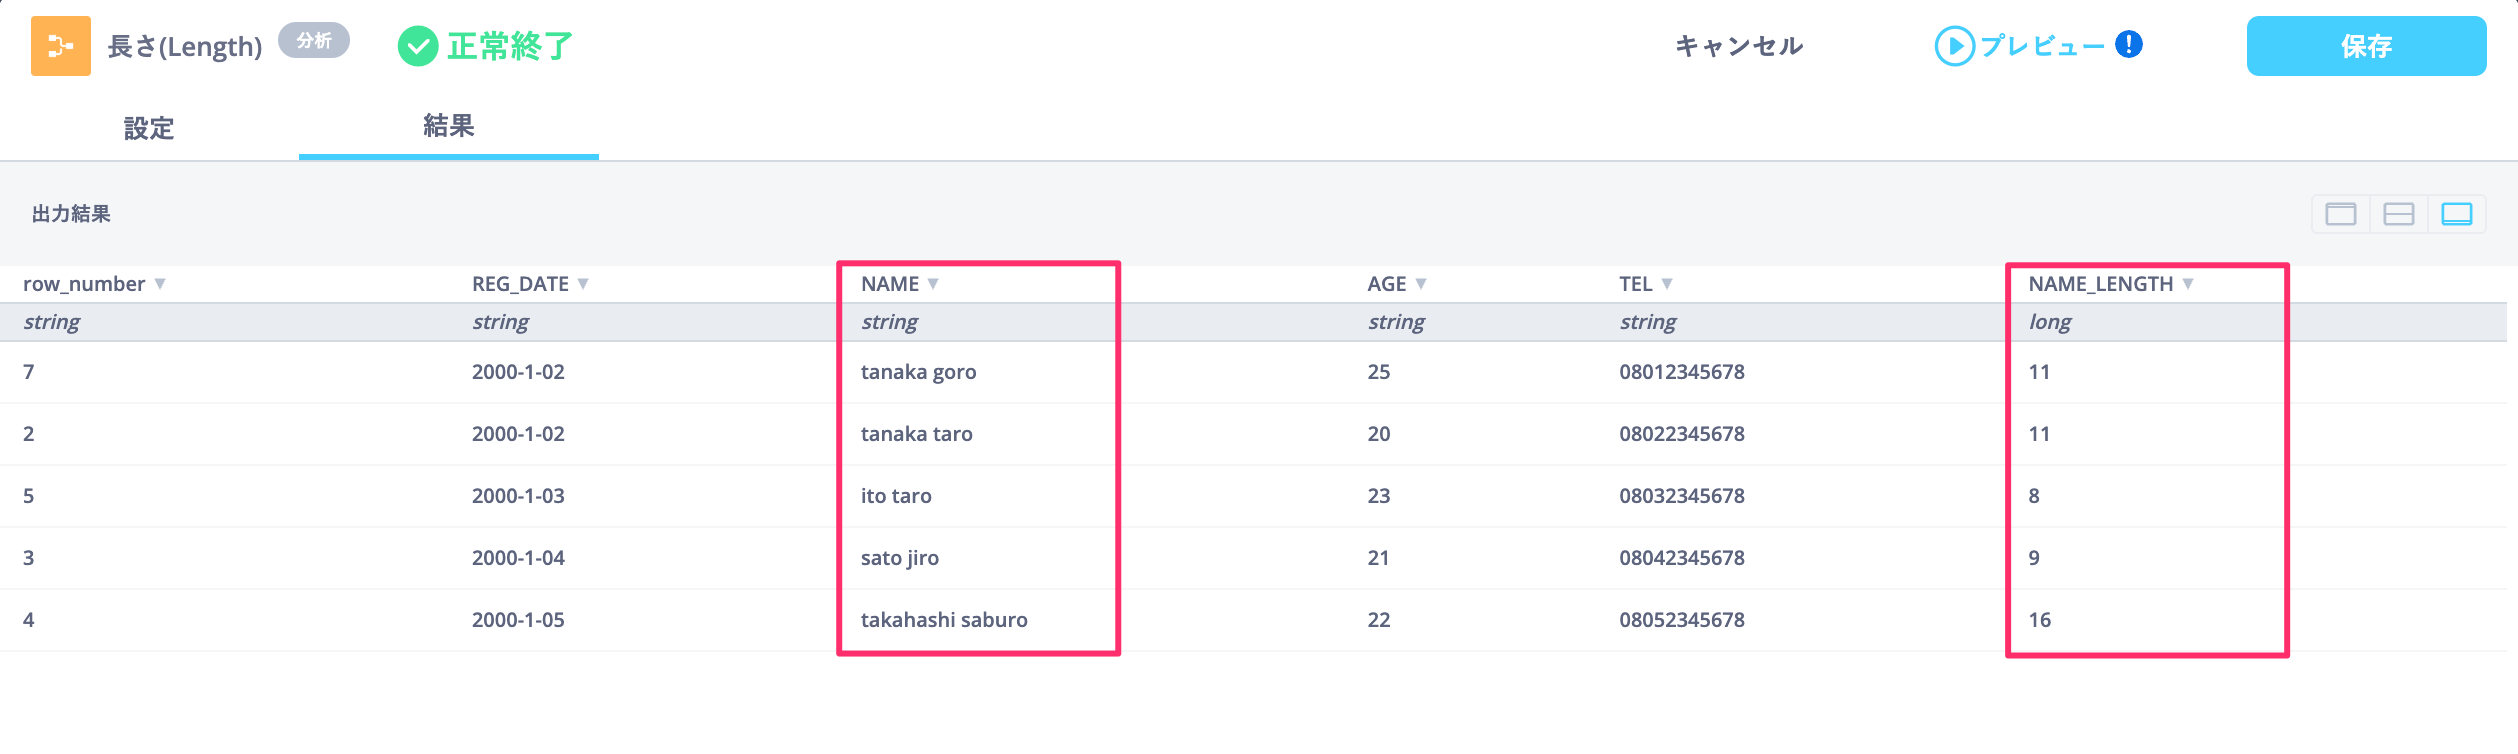
Task: Click the 分析 badge
Action: [x=314, y=41]
